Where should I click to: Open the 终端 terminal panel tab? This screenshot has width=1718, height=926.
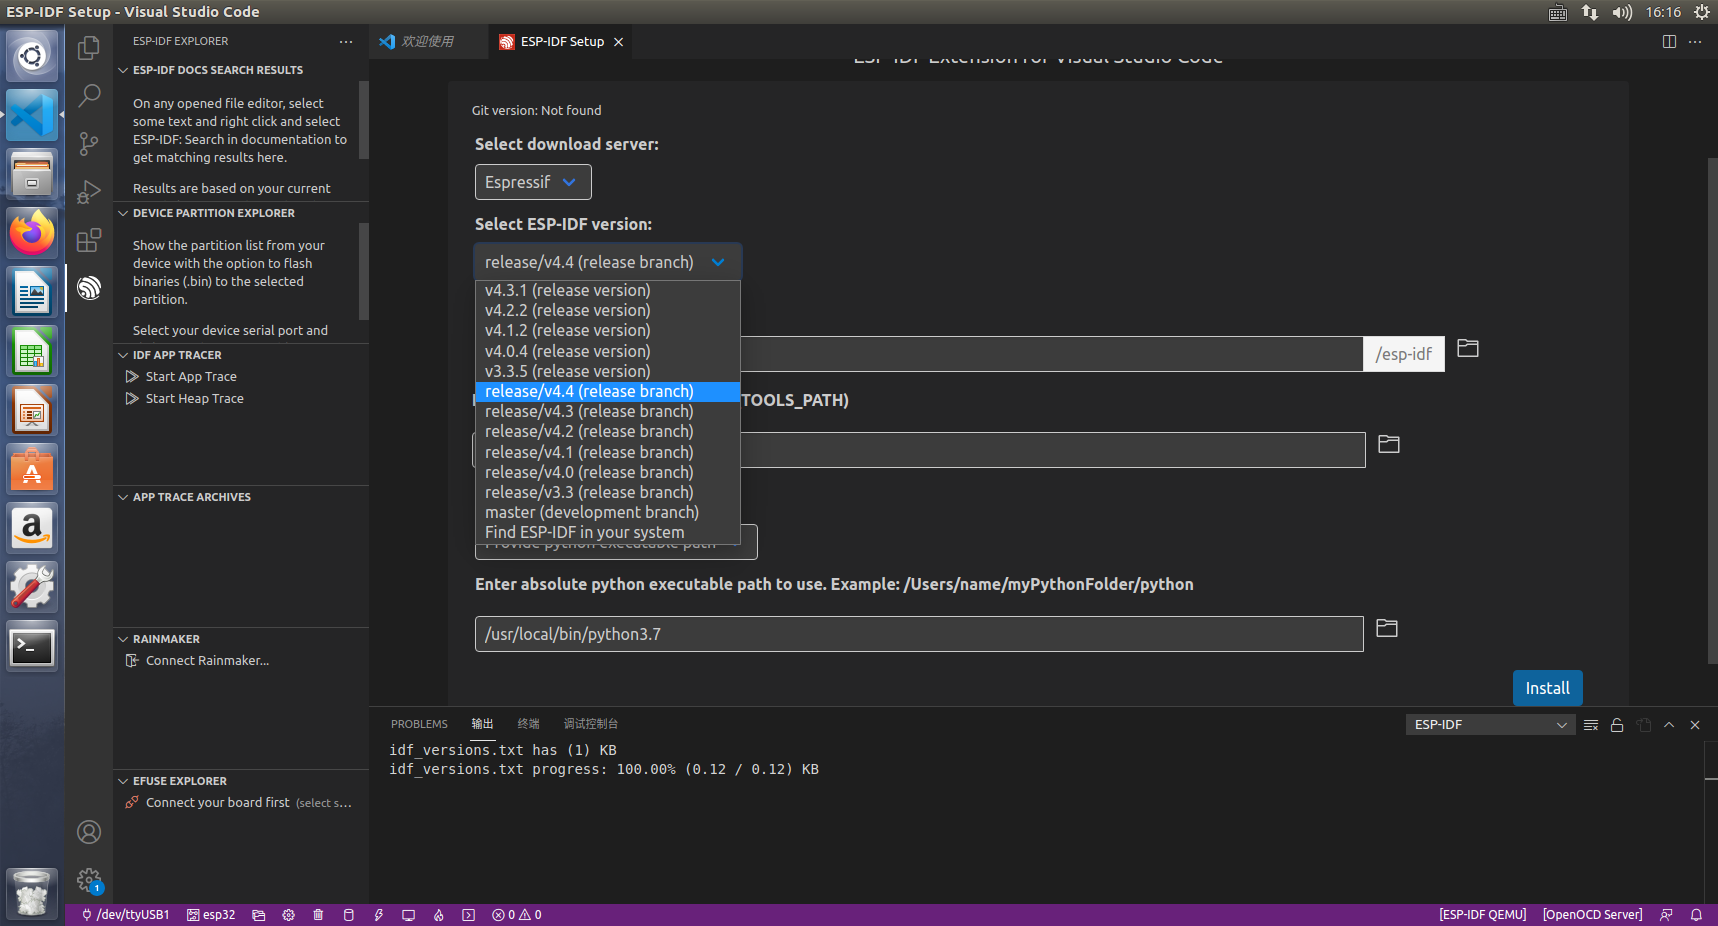528,724
